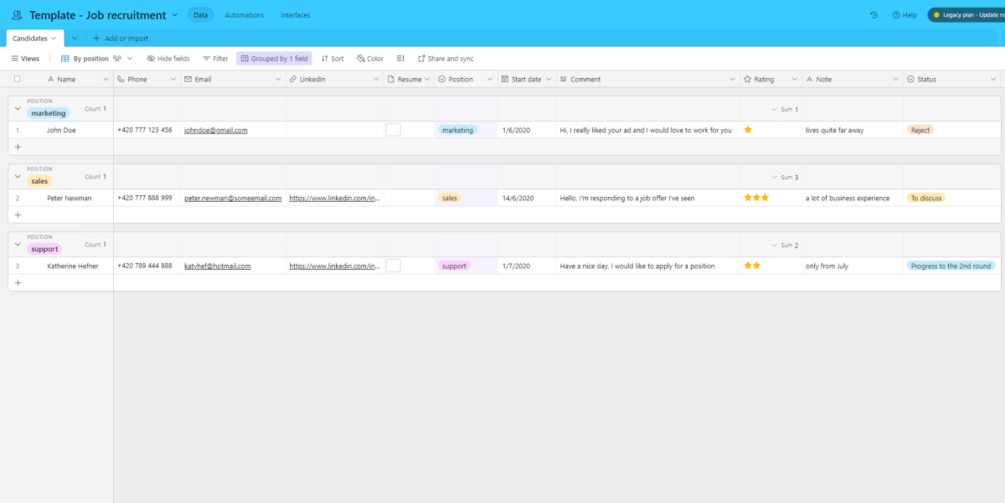
Task: Open the base history clock icon
Action: (x=874, y=15)
